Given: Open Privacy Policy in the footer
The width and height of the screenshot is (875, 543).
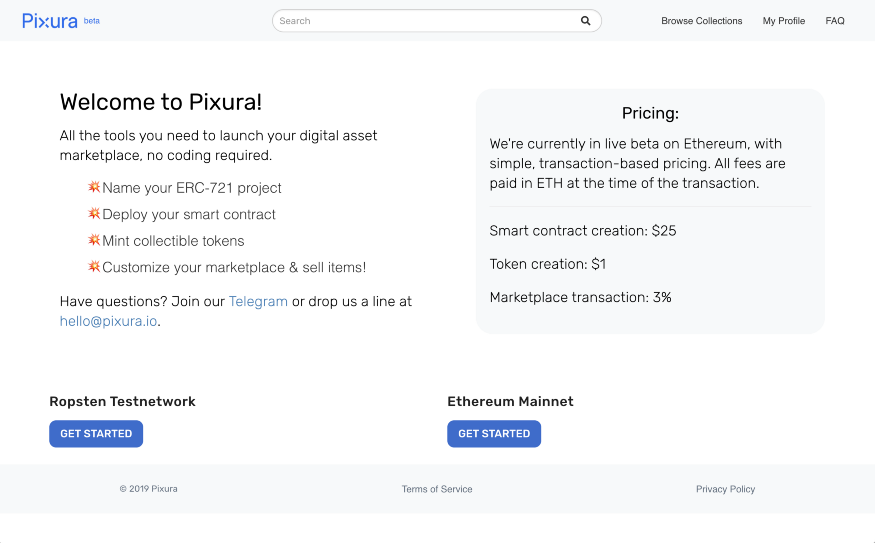Looking at the screenshot, I should point(725,489).
